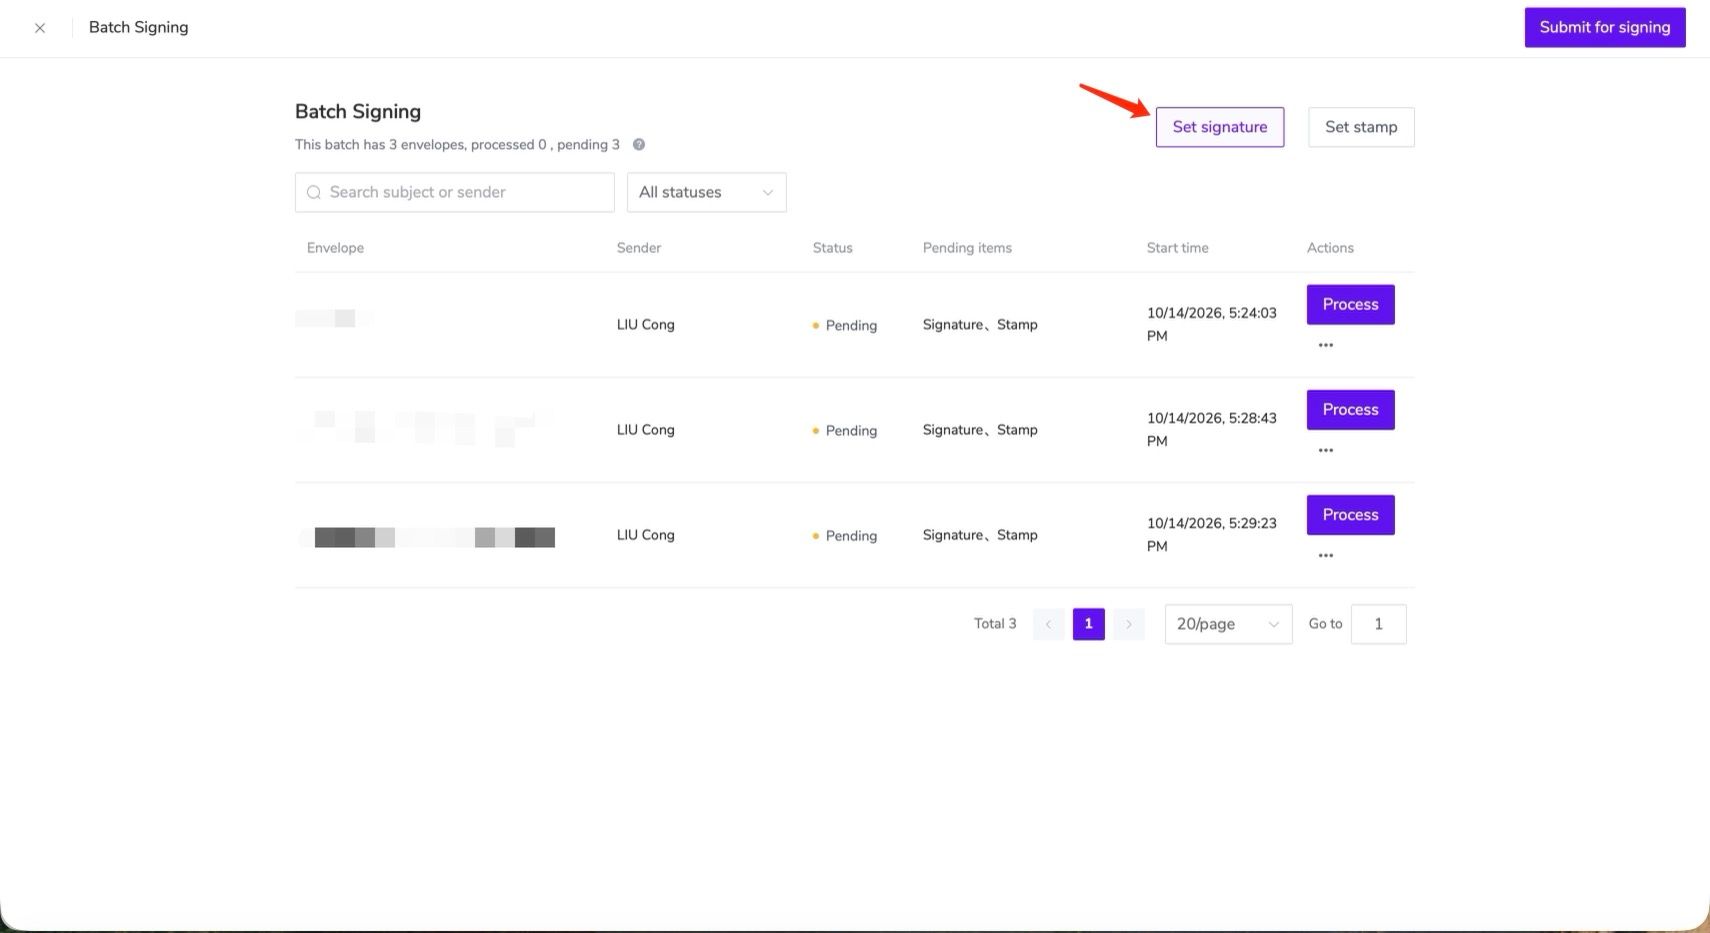
Task: Click Pending status in the 5:24:03 PM row
Action: pyautogui.click(x=845, y=325)
